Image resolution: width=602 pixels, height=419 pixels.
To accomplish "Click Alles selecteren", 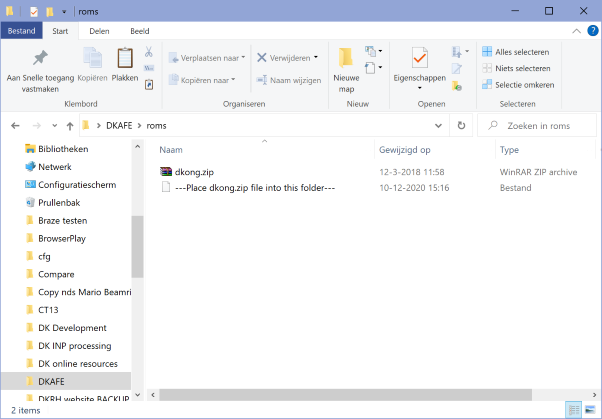I will point(516,51).
